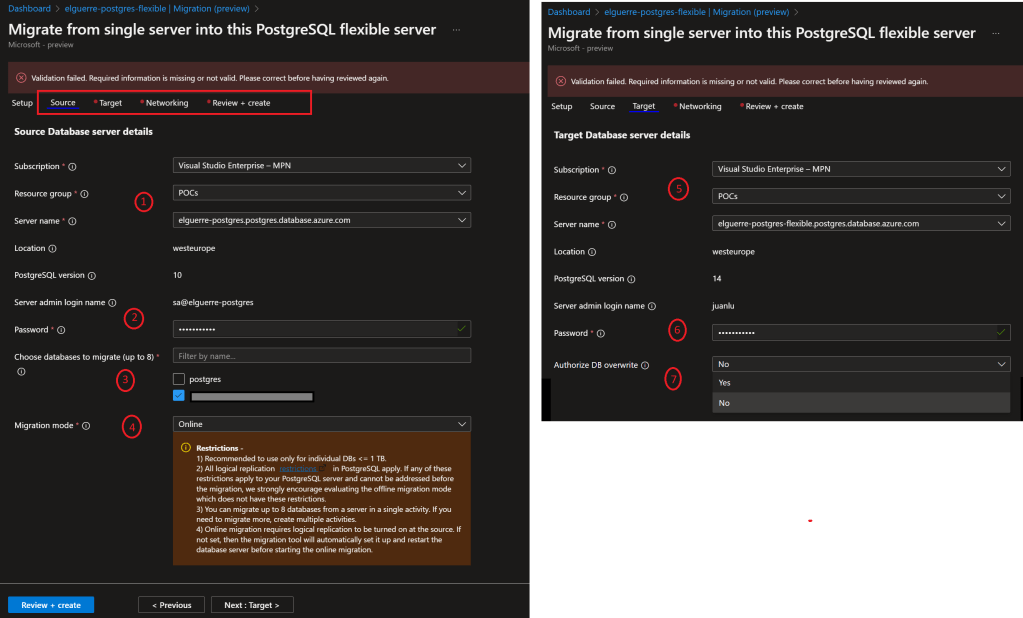The image size is (1023, 618).
Task: Click Dashboard breadcrumb link in left panel
Action: [x=29, y=8]
